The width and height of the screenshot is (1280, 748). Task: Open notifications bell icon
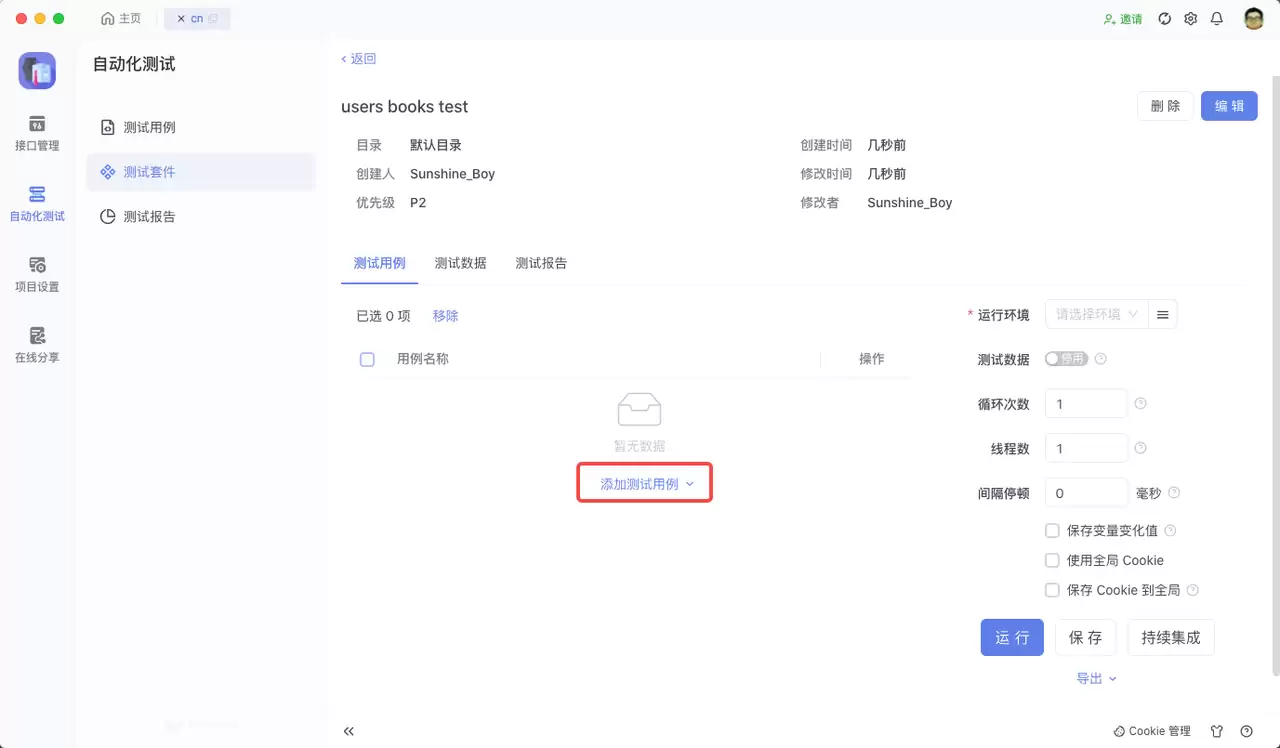pos(1217,19)
